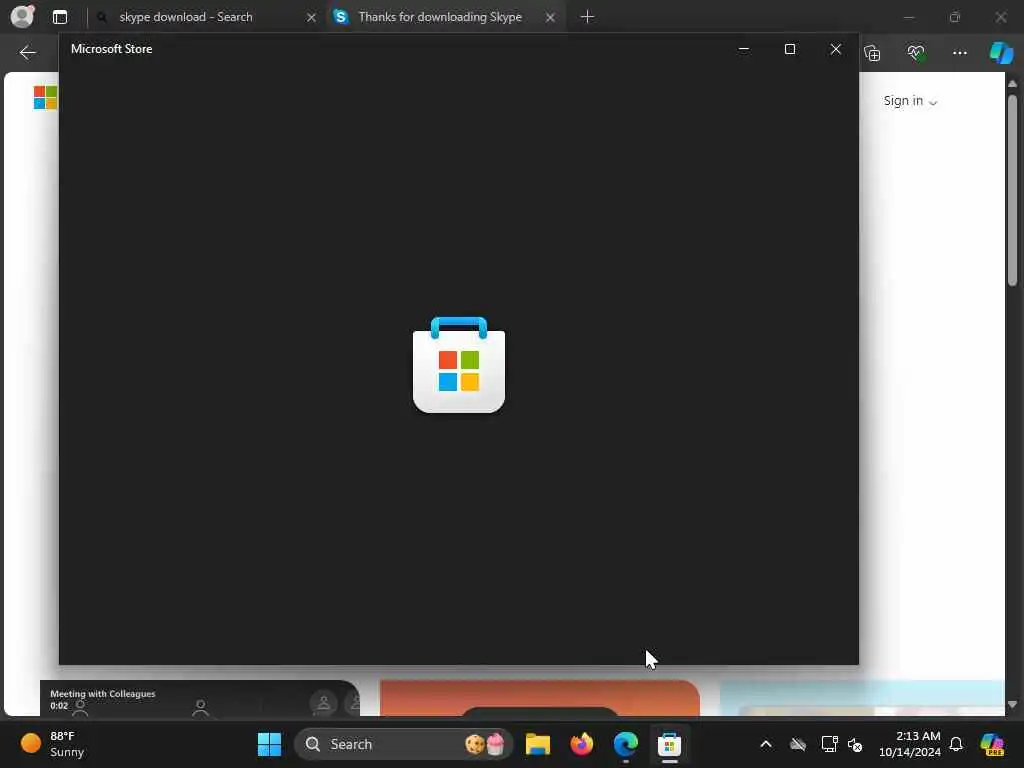Open the Windows Start menu
This screenshot has height=768, width=1024.
[x=269, y=744]
